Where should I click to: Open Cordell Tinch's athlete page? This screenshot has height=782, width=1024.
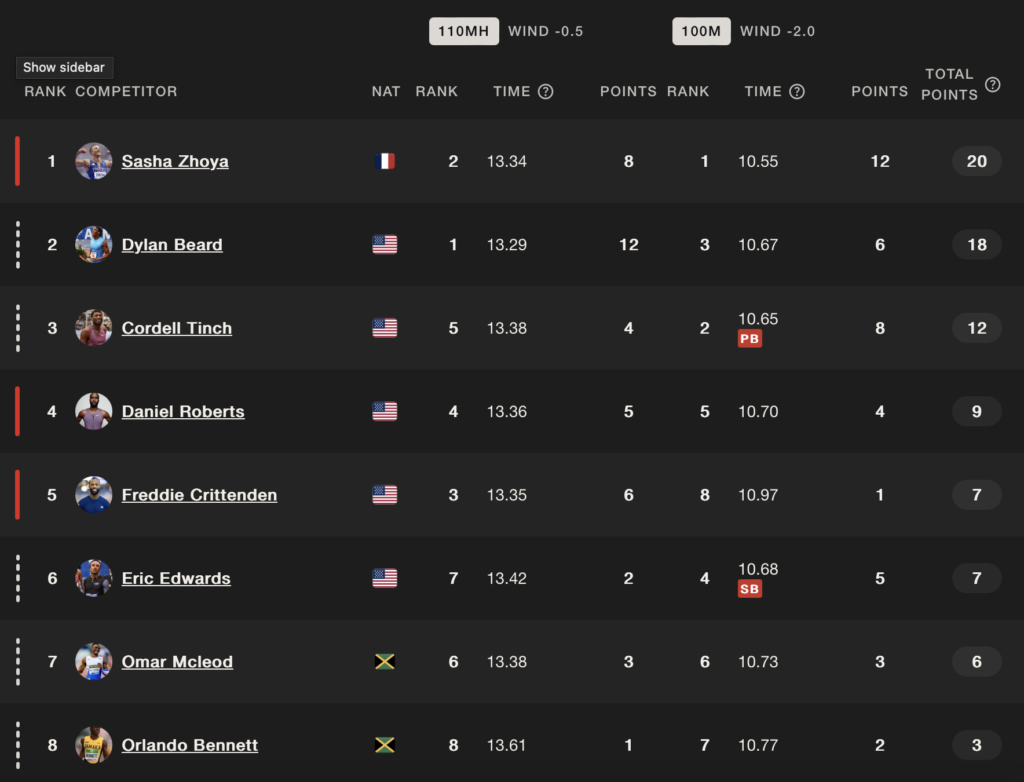177,328
